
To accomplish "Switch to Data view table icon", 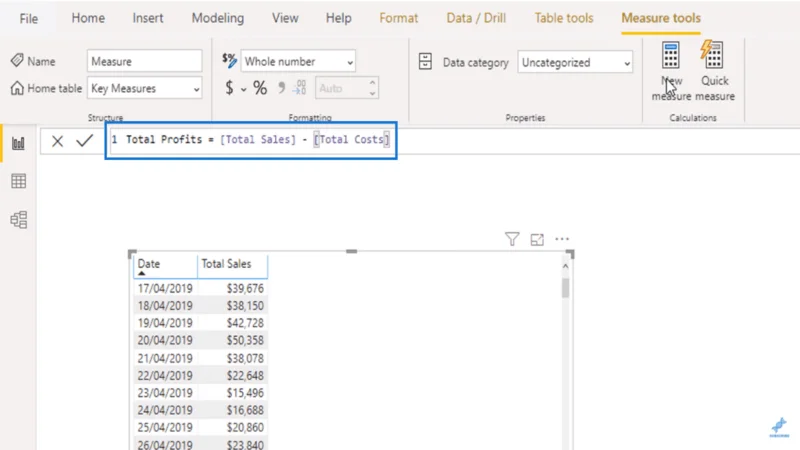I will point(18,181).
